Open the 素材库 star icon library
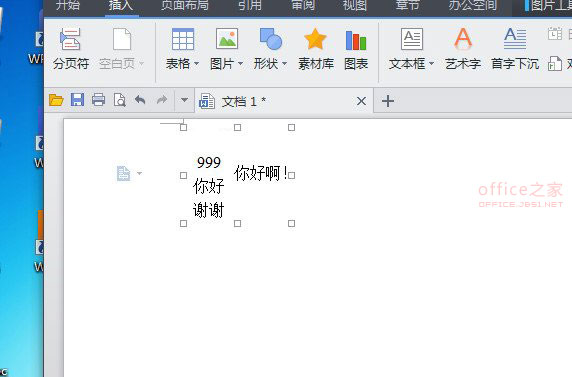The height and width of the screenshot is (377, 572). [315, 39]
